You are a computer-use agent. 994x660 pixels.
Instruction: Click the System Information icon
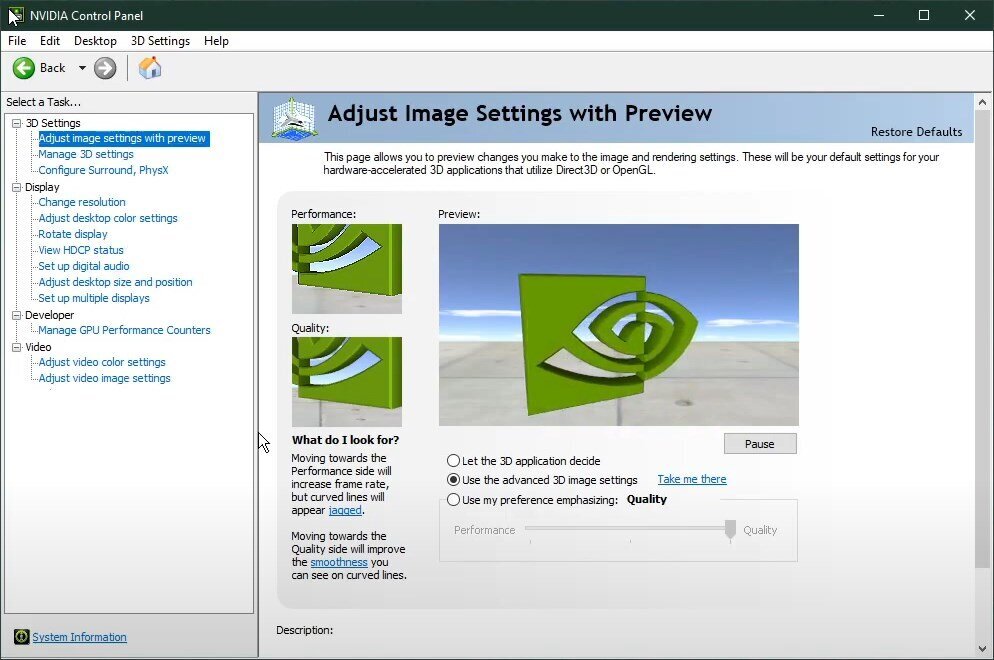[x=21, y=637]
